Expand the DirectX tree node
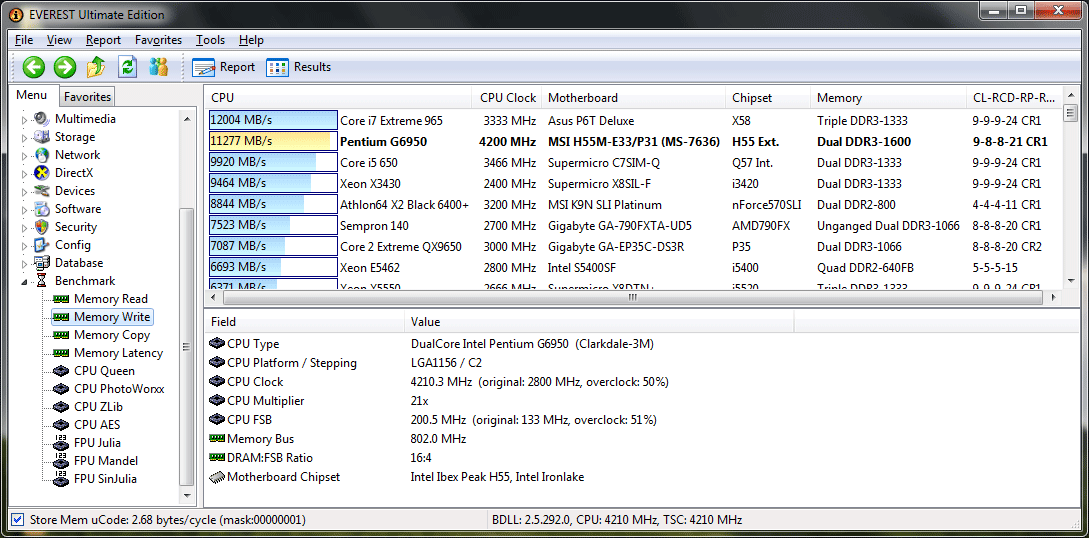The width and height of the screenshot is (1089, 538). (24, 174)
